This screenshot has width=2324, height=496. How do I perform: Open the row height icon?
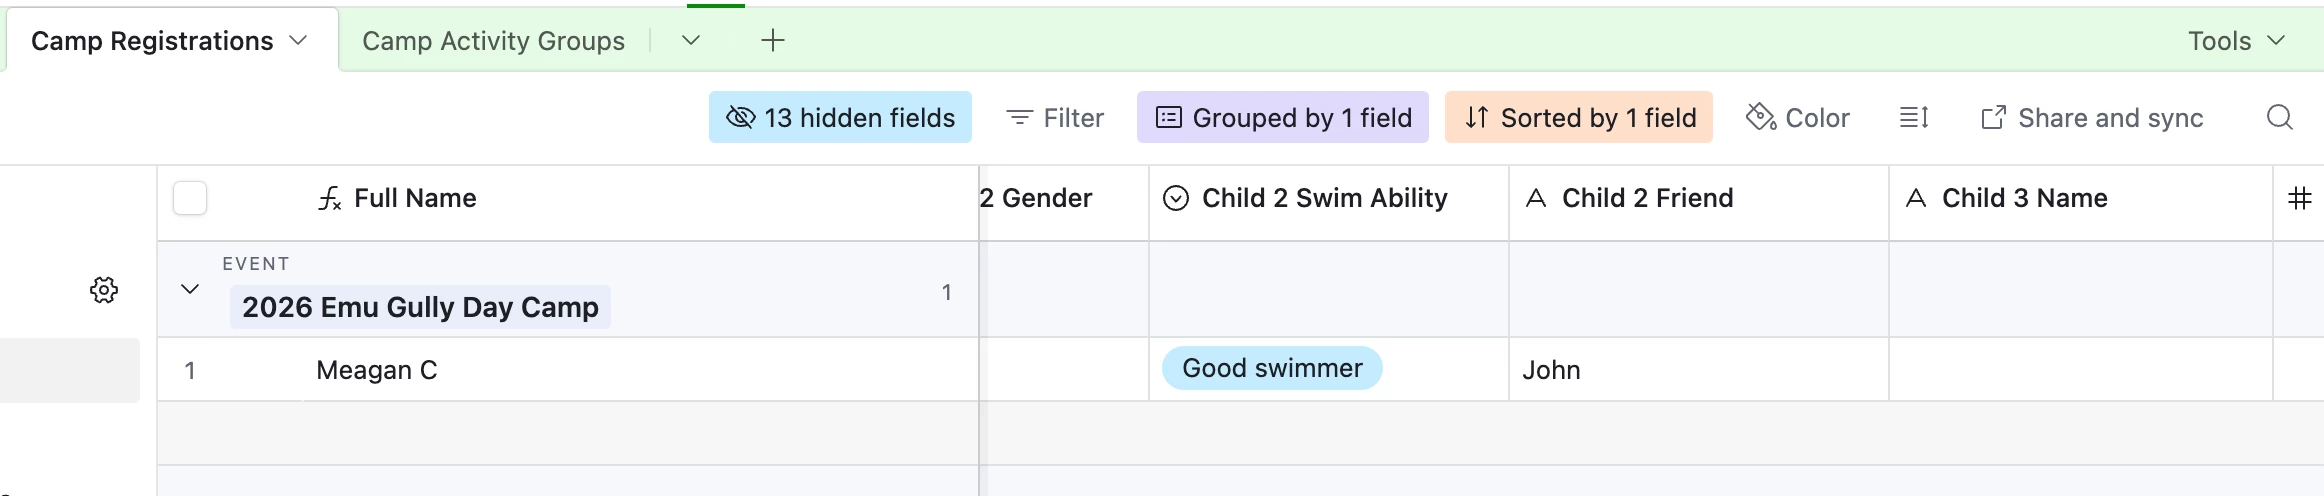click(1913, 118)
